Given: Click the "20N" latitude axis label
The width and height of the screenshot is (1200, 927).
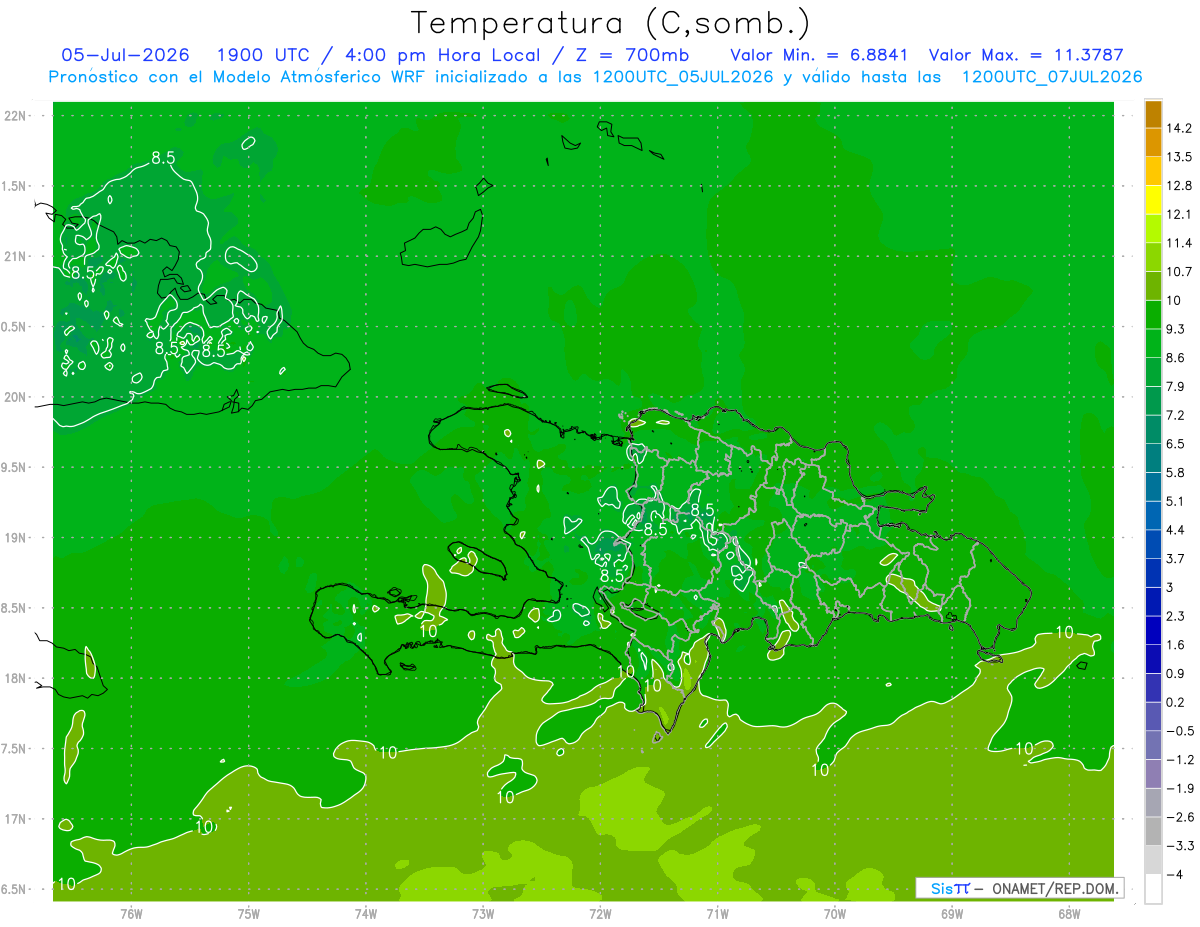Looking at the screenshot, I should tap(15, 397).
